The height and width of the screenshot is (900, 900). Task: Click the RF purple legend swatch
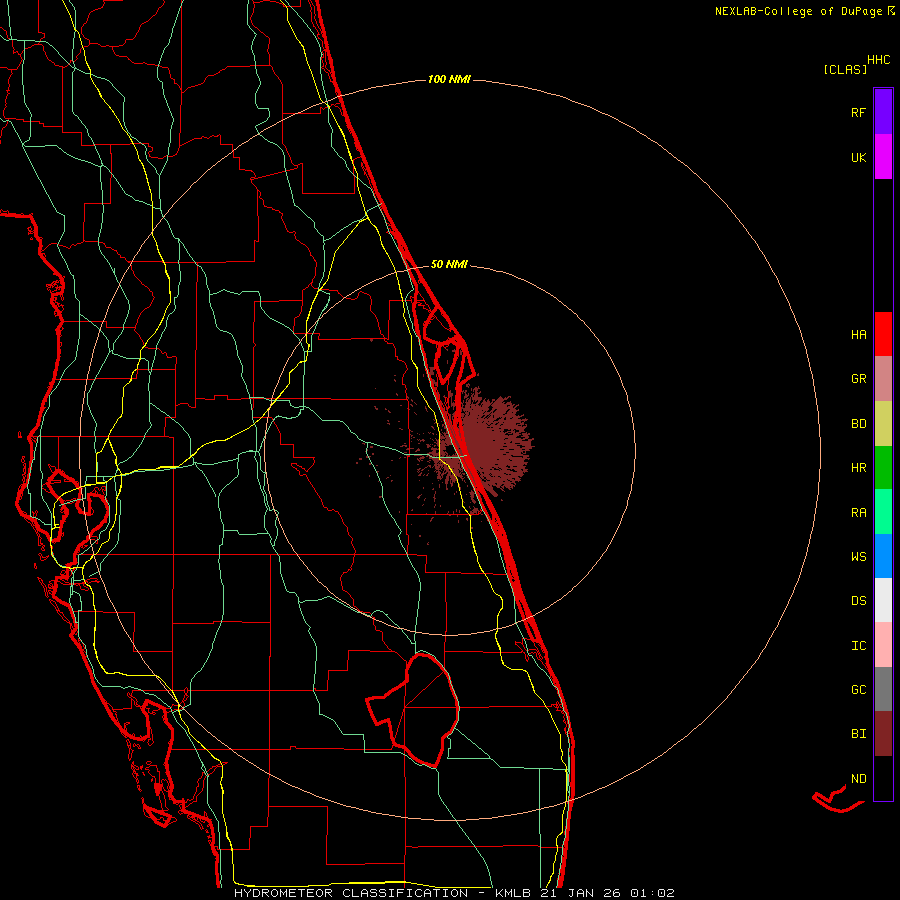coord(883,112)
